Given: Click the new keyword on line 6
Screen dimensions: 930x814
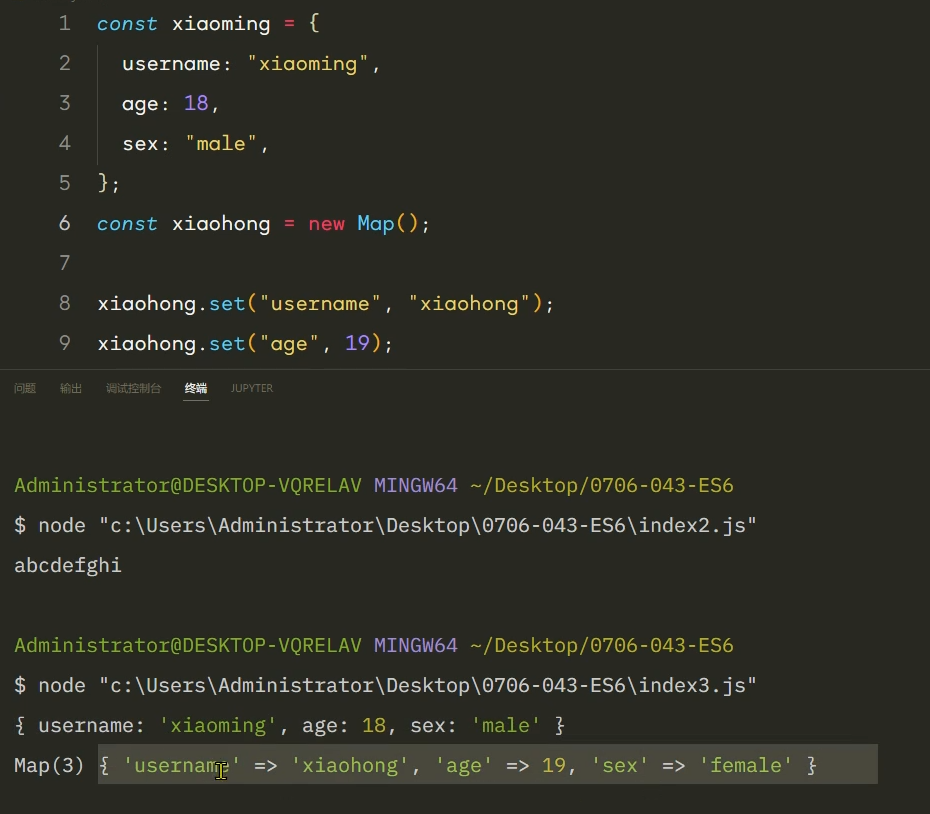Looking at the screenshot, I should click(x=326, y=223).
